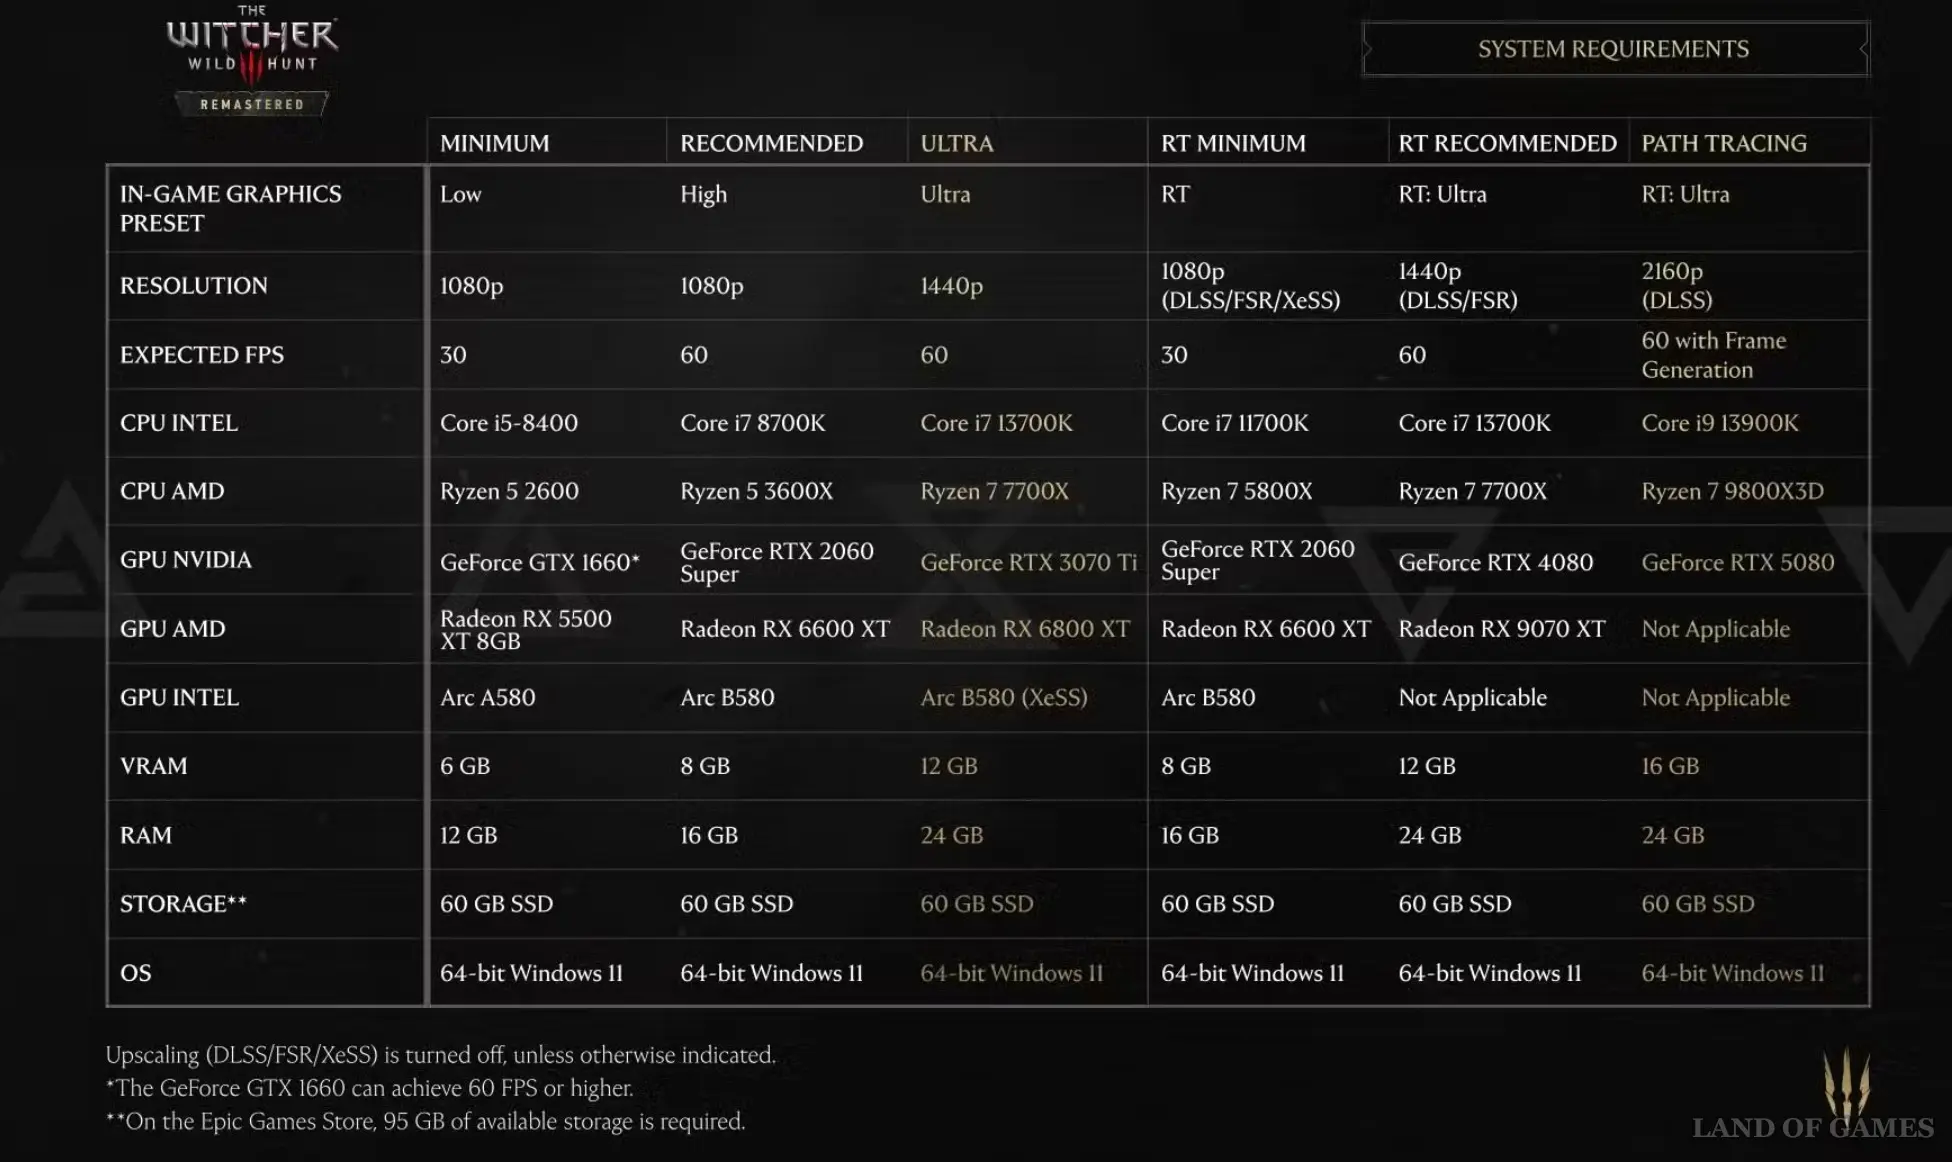Click the 60 with Frame Generation cell
Viewport: 1952px width, 1162px height.
1713,355
